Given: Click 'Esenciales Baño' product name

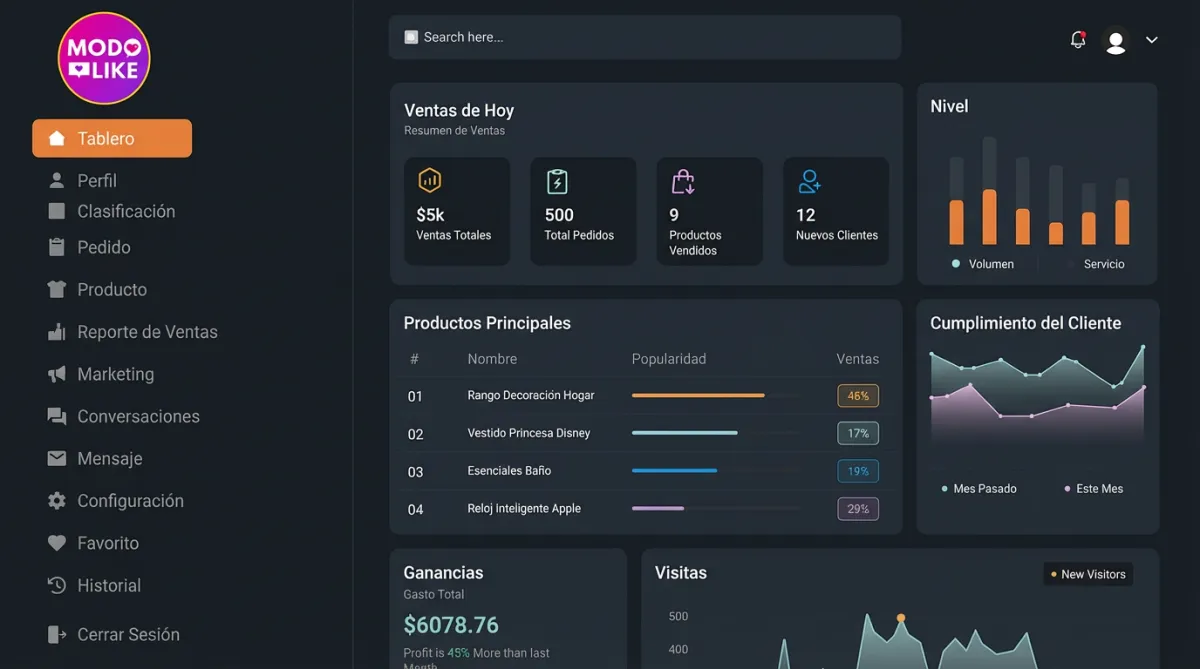Looking at the screenshot, I should (x=509, y=470).
